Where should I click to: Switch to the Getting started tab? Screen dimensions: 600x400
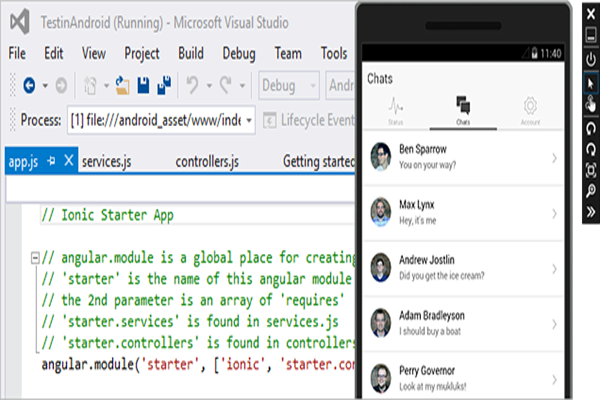(319, 162)
